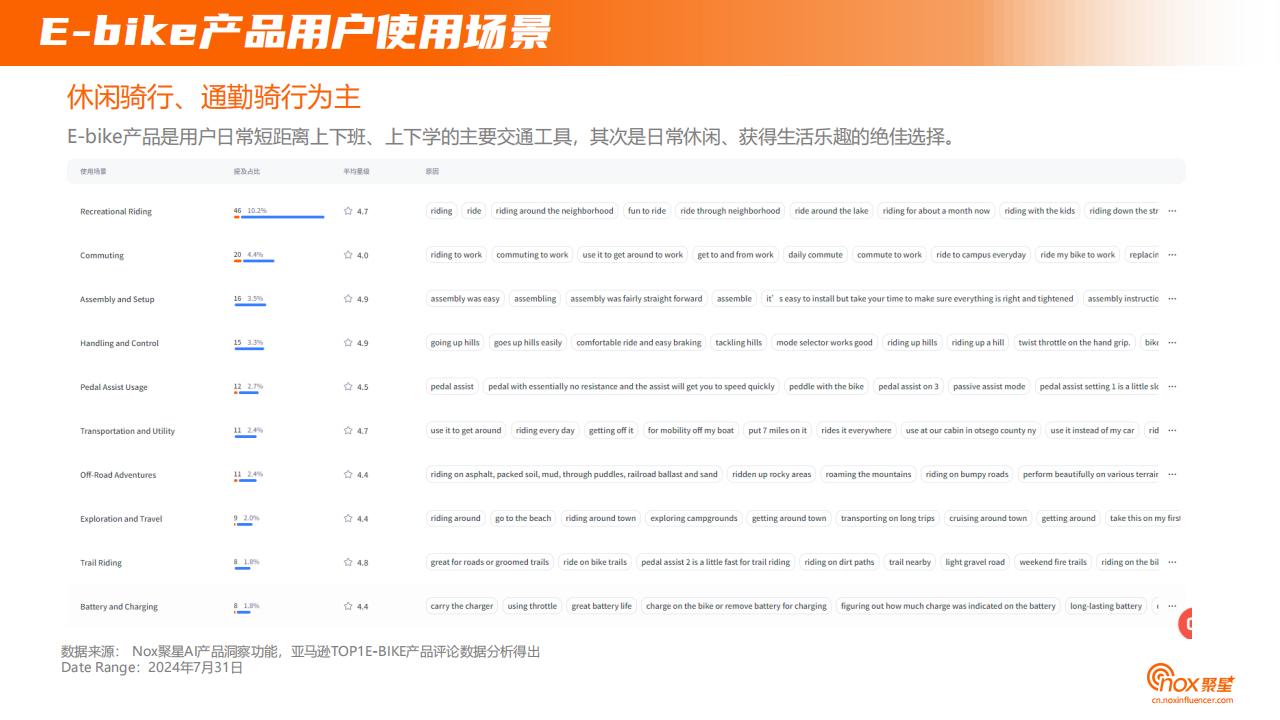
Task: Expand more tags in the Pedal Assist Usage row
Action: pos(1172,387)
